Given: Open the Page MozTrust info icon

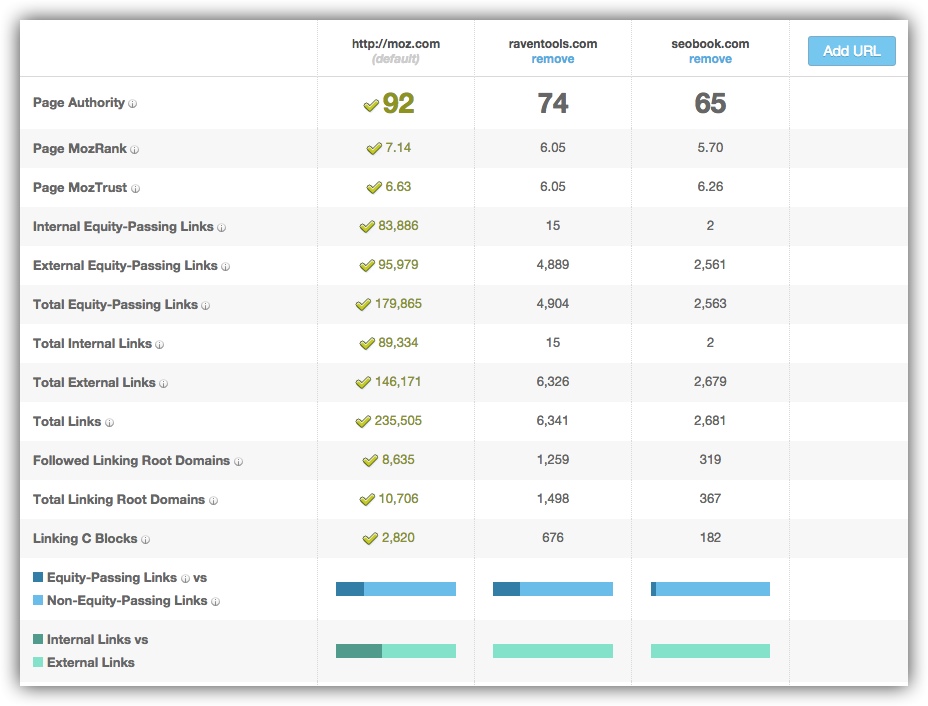Looking at the screenshot, I should tap(136, 189).
